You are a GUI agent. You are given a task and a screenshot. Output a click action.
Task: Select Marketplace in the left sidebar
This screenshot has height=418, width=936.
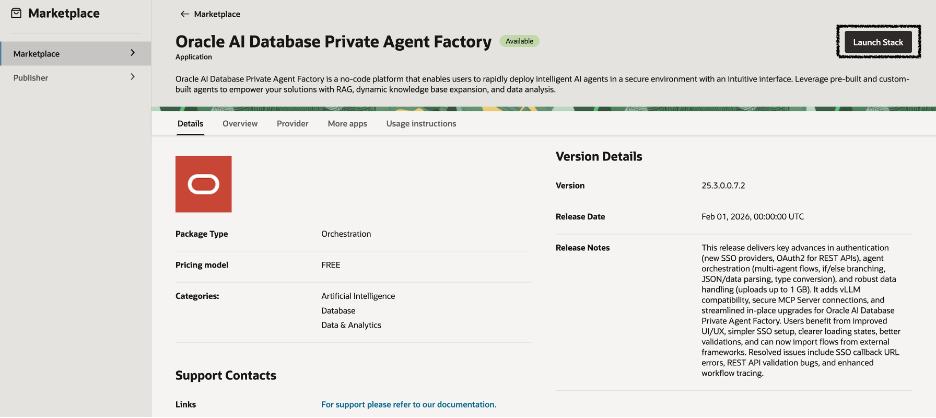(x=36, y=53)
